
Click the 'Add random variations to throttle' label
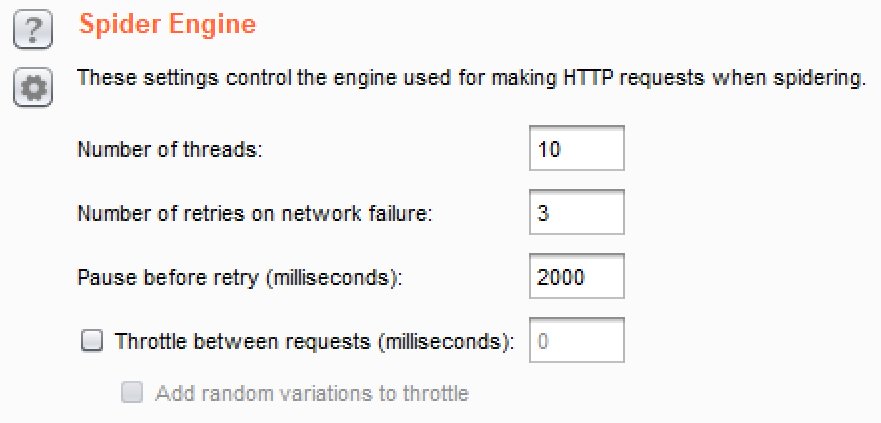(312, 393)
